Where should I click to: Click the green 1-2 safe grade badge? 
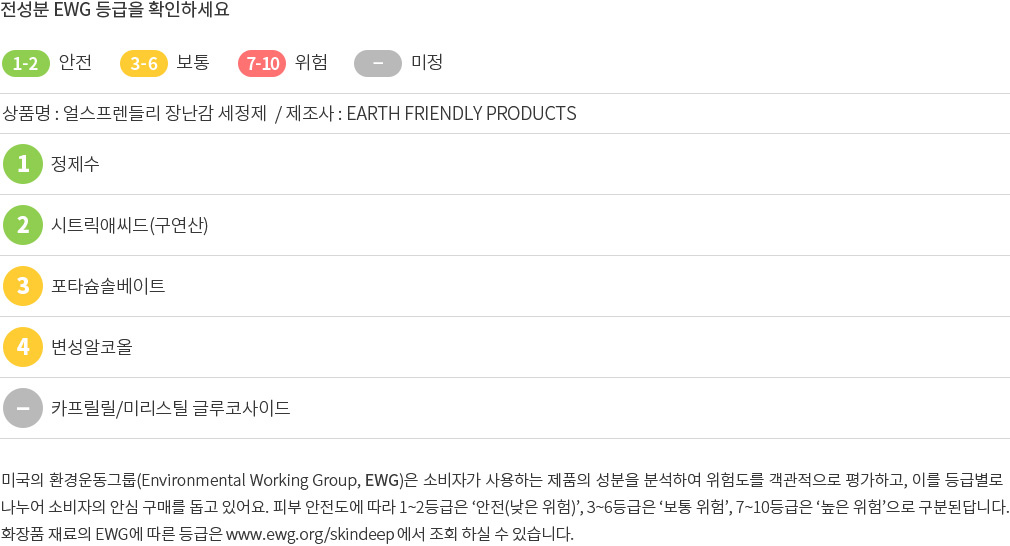pos(26,63)
